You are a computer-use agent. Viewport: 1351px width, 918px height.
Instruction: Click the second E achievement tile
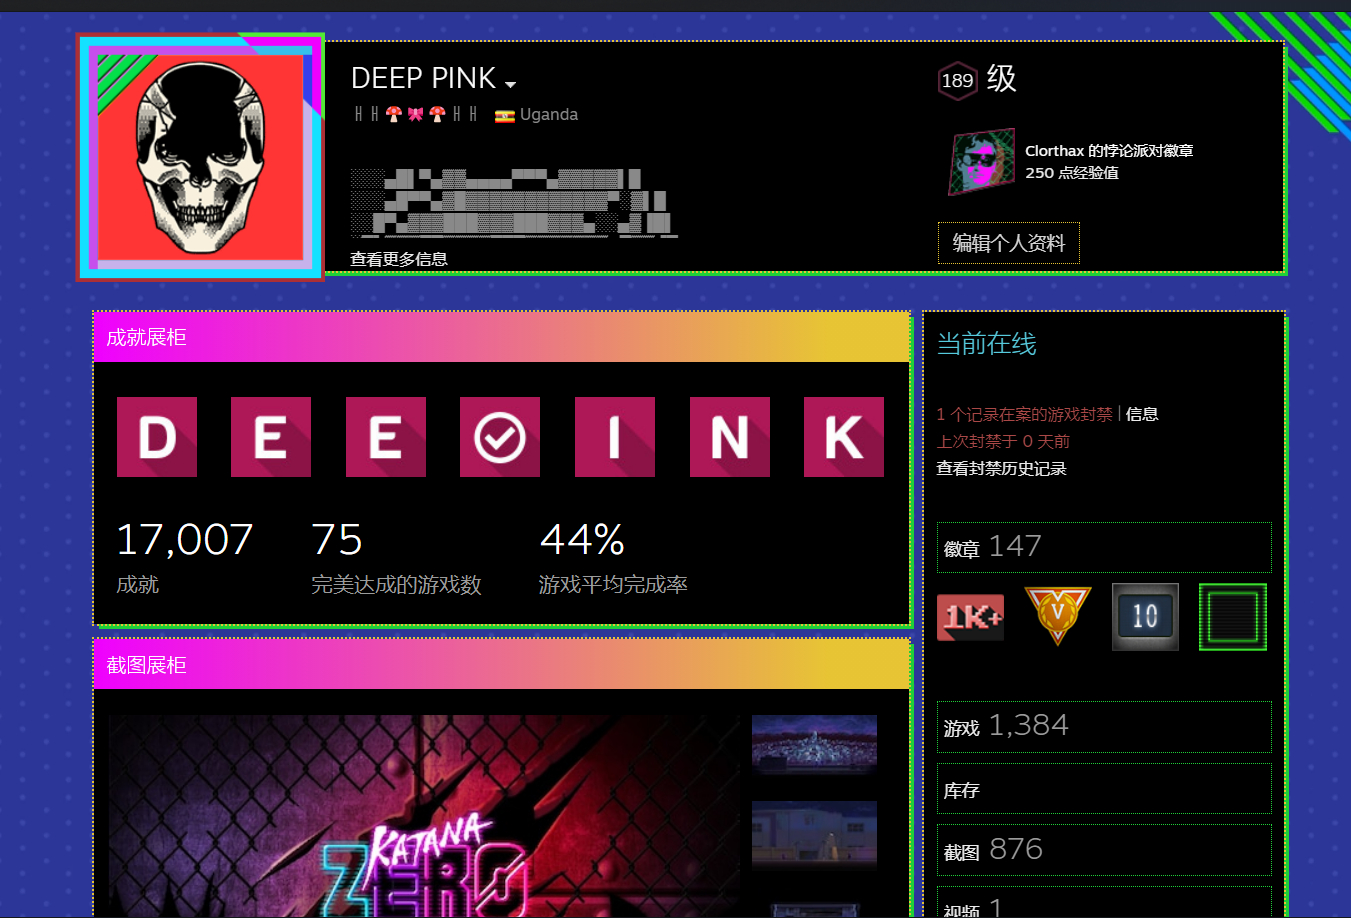(x=386, y=437)
